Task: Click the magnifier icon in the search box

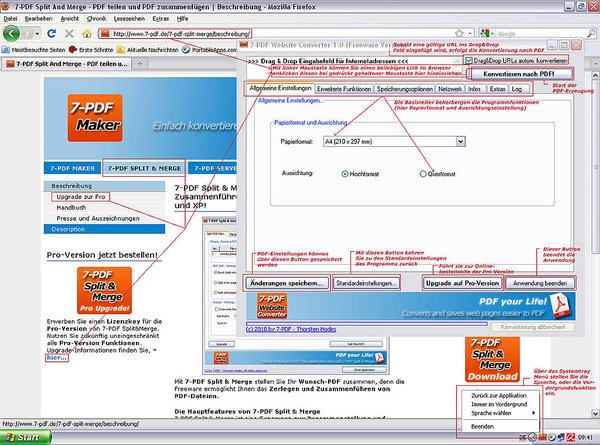Action: [x=592, y=34]
